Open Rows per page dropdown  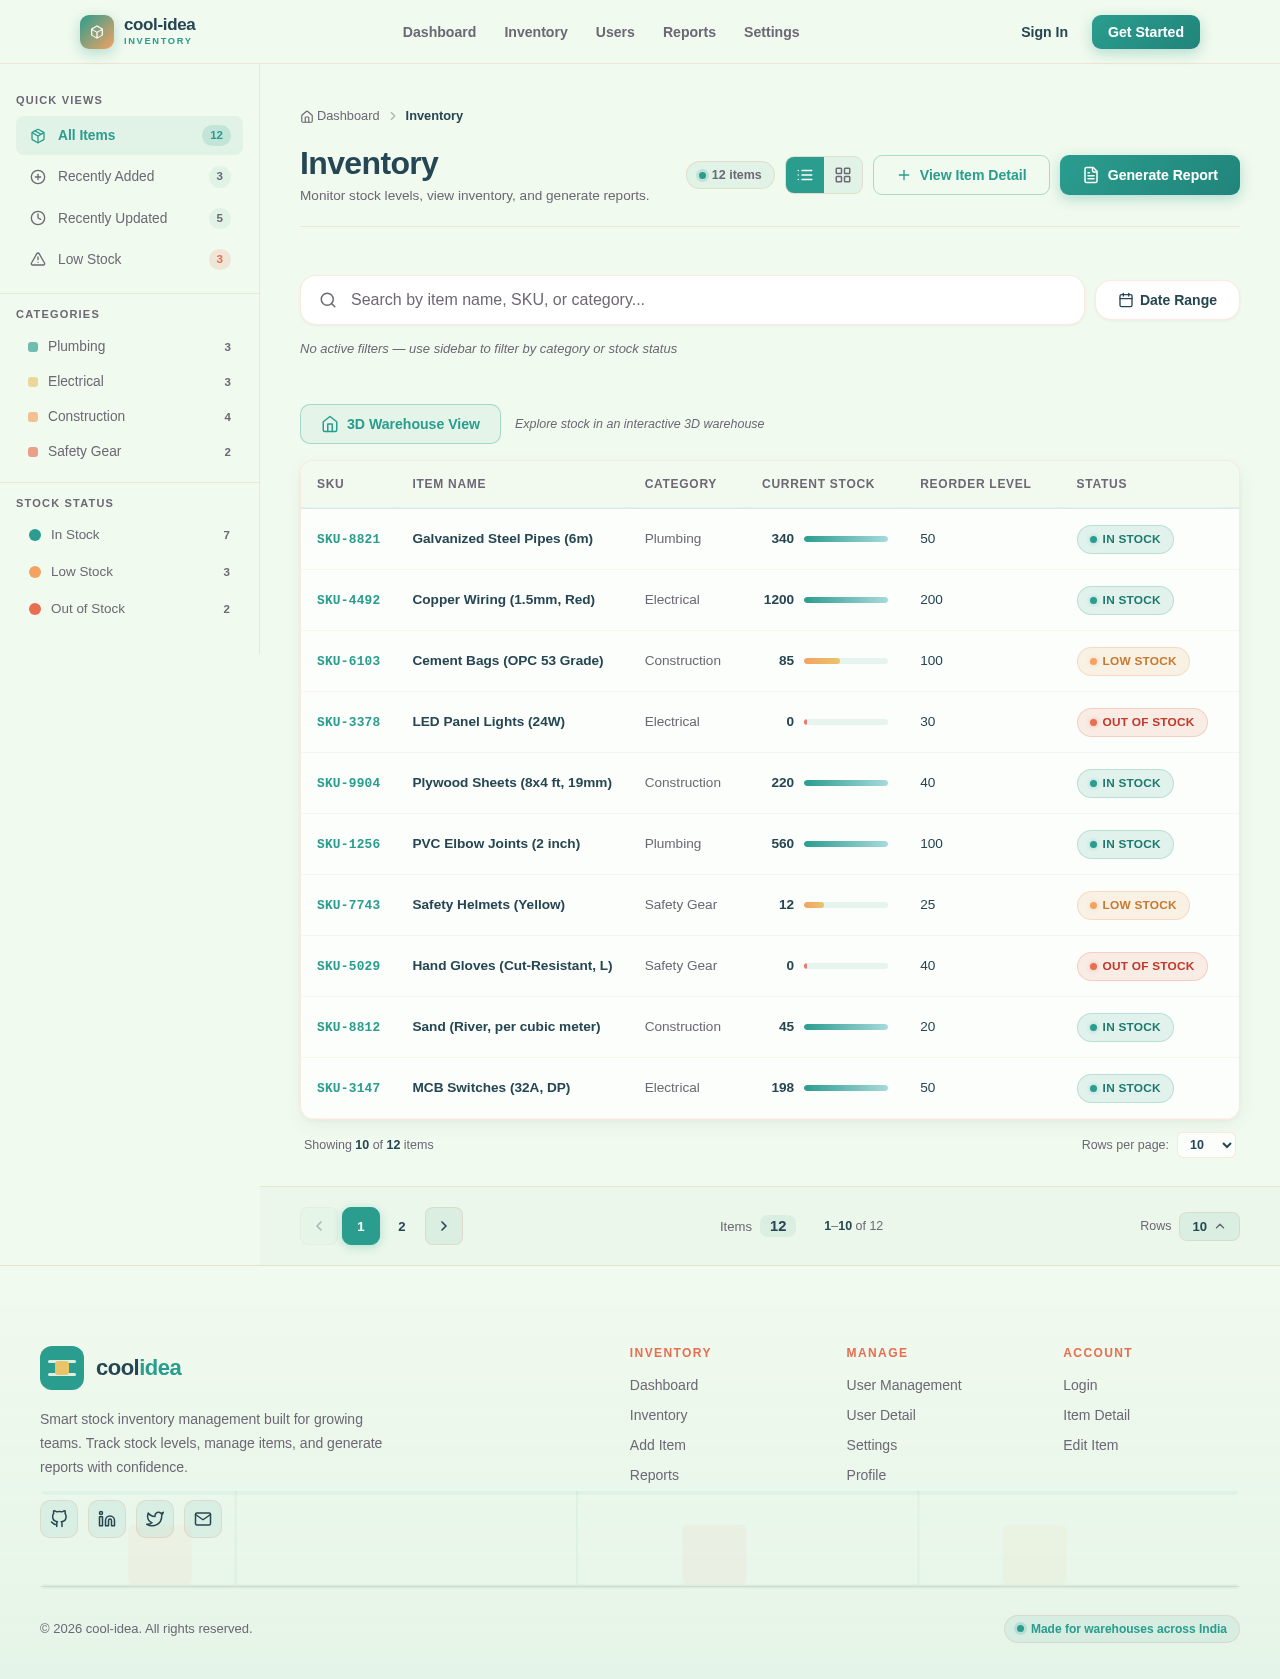click(1206, 1145)
